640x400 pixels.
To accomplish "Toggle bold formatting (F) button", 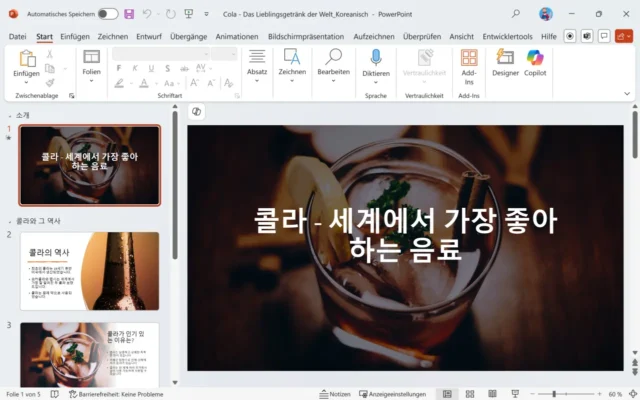I will pyautogui.click(x=119, y=68).
